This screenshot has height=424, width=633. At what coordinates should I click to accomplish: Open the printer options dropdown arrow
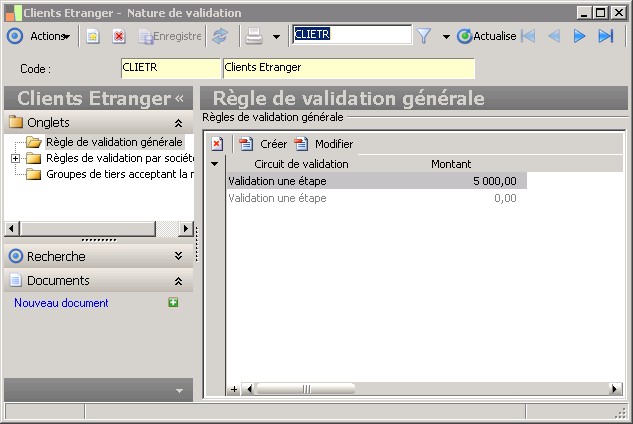click(276, 37)
